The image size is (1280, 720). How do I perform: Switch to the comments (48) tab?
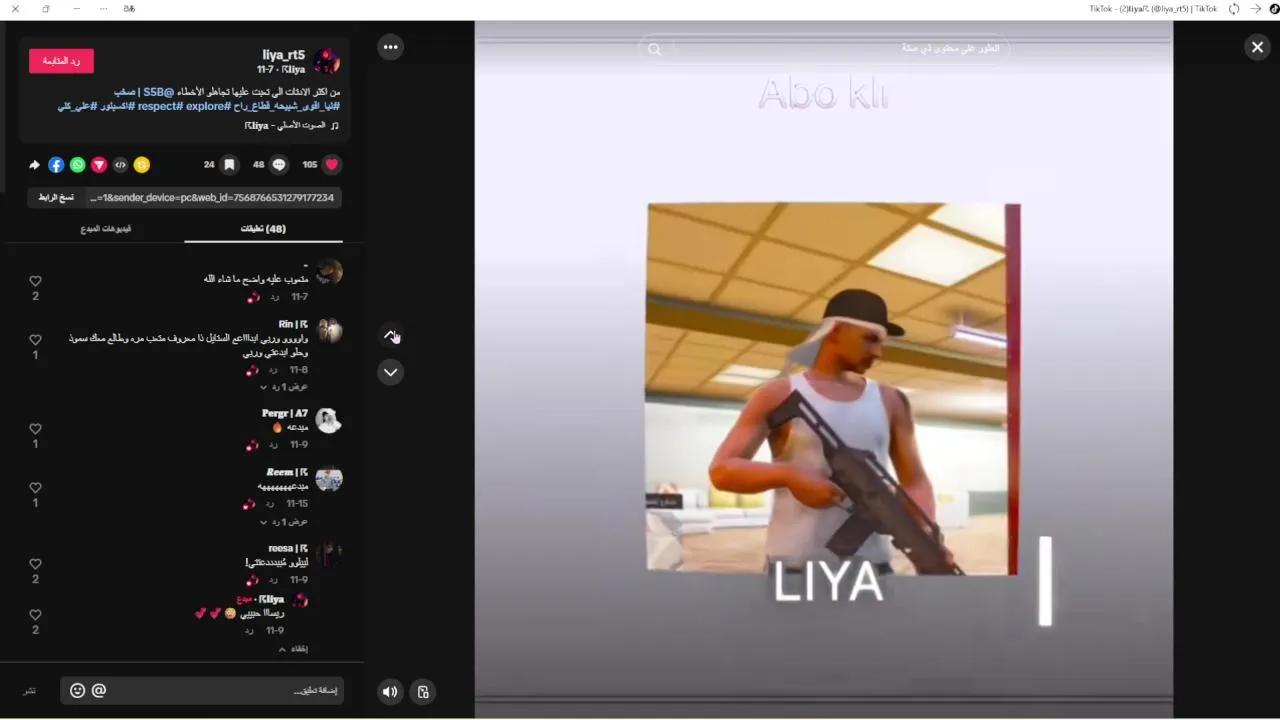[x=263, y=229]
